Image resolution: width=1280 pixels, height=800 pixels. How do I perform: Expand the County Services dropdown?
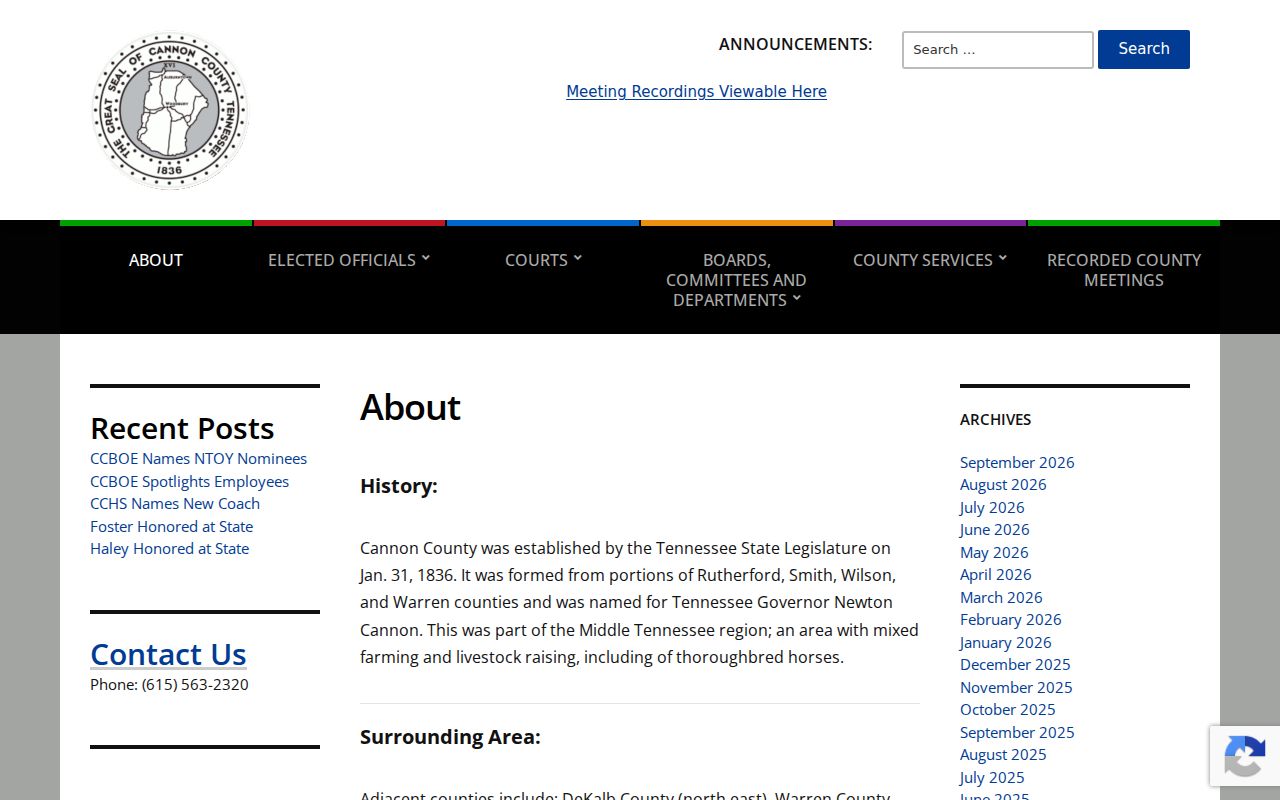point(930,260)
